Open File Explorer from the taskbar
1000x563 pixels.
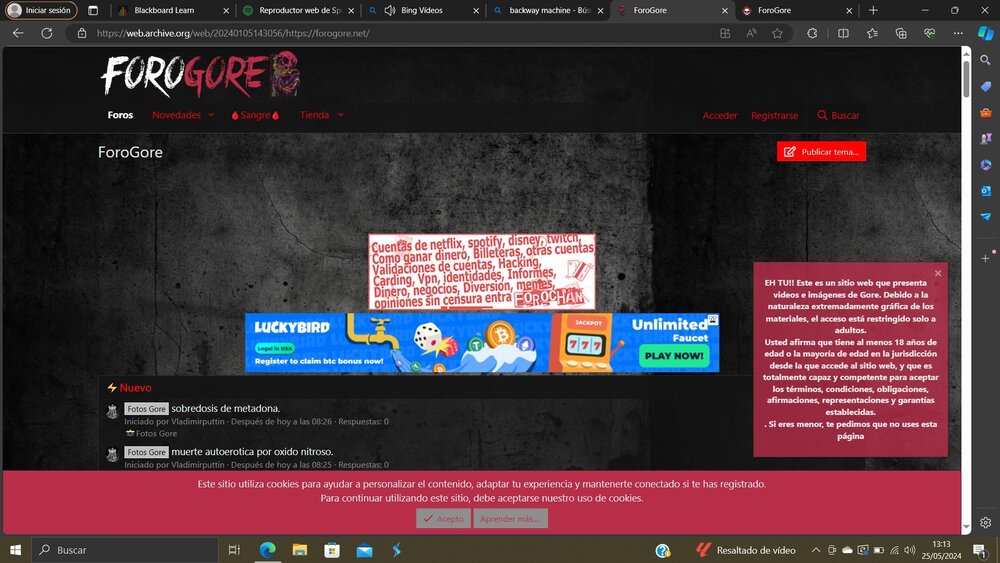(x=299, y=550)
